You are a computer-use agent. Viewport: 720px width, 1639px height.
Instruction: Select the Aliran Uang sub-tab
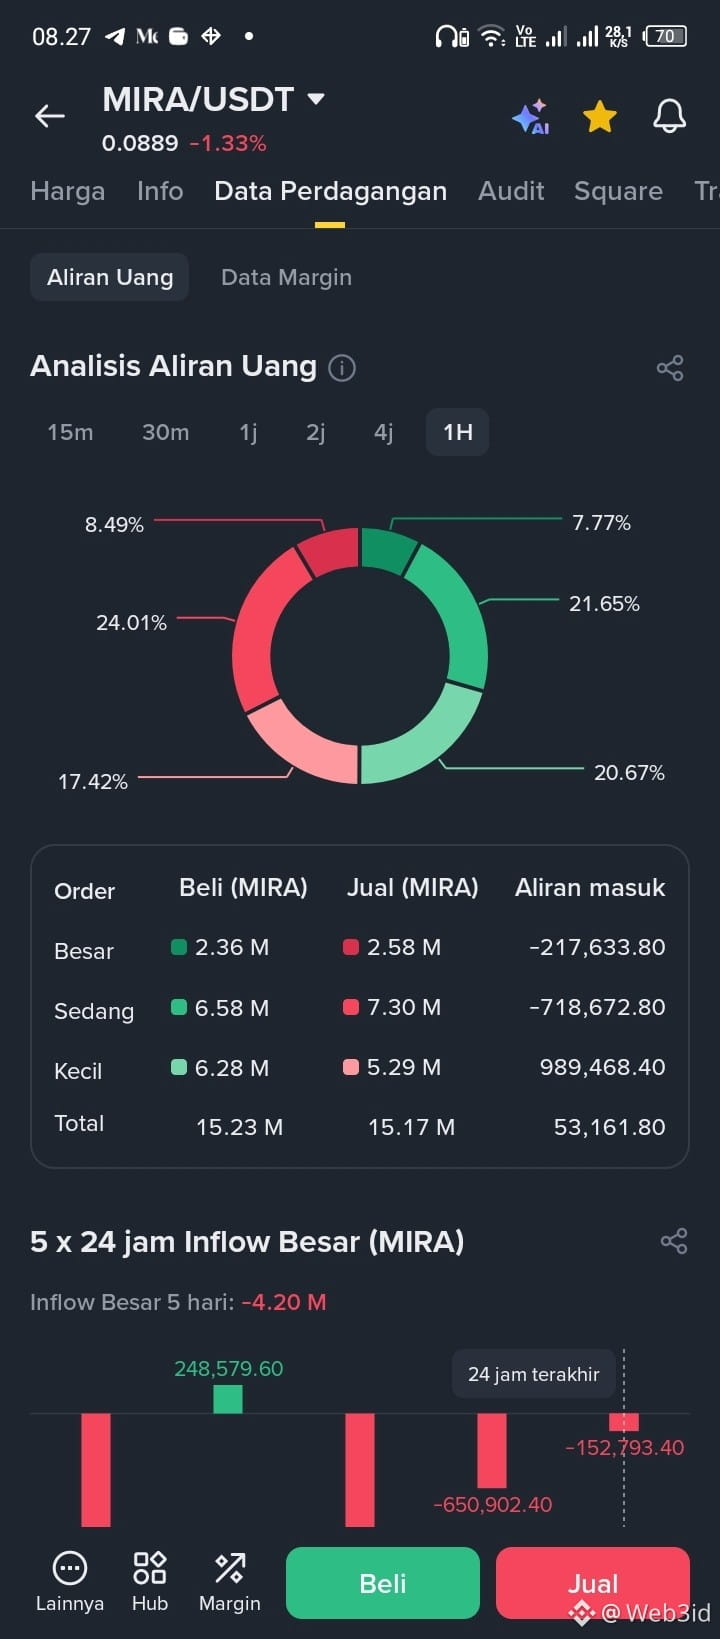(x=110, y=277)
